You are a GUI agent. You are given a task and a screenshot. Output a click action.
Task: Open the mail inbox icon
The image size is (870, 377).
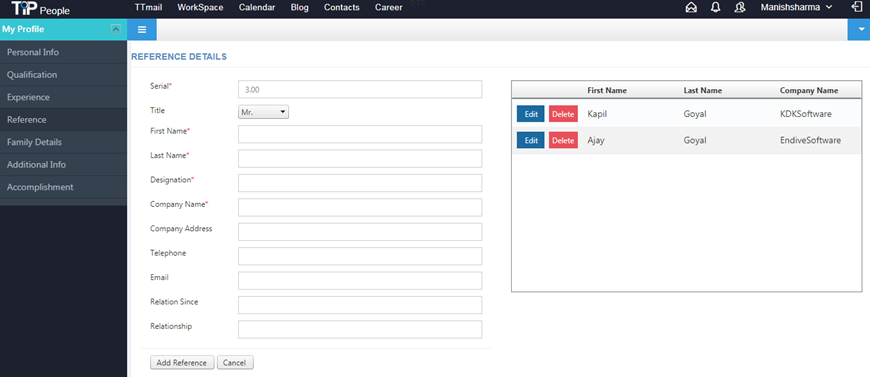691,8
